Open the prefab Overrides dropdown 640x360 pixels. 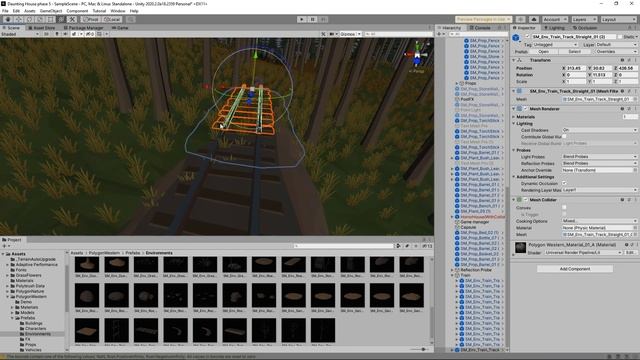pos(615,52)
